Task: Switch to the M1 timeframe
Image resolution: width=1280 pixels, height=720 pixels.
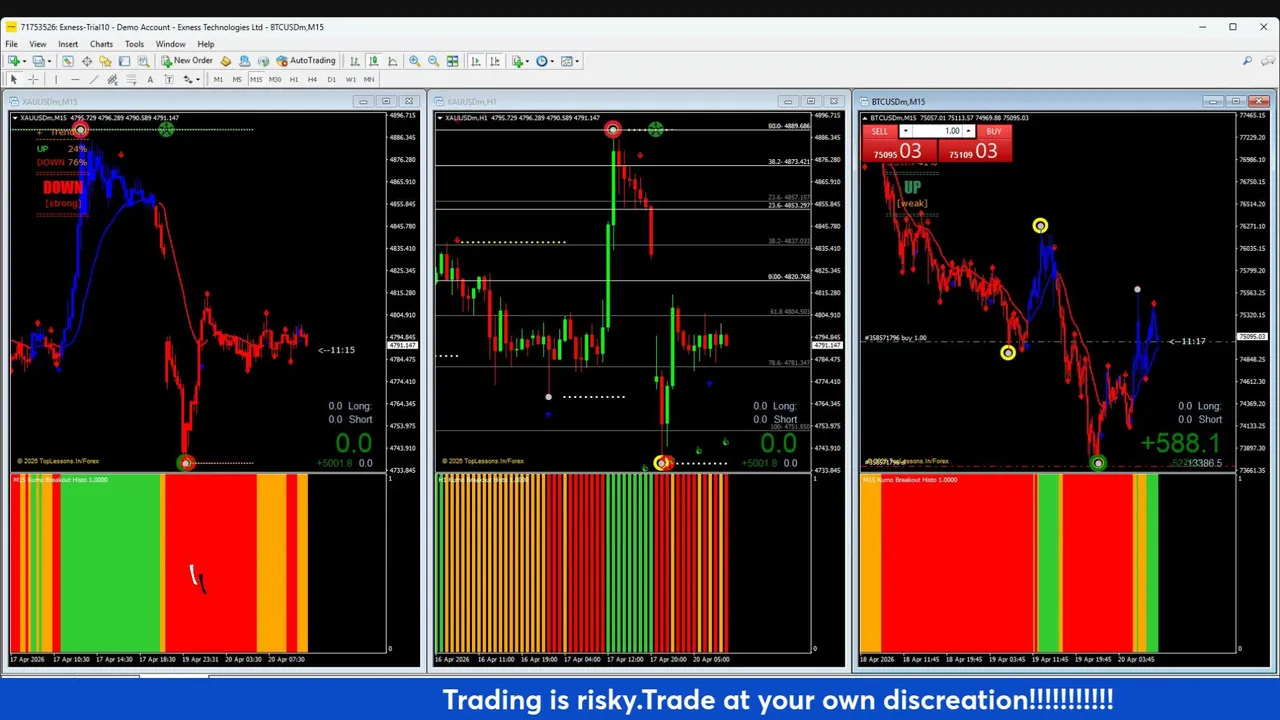Action: pyautogui.click(x=218, y=79)
